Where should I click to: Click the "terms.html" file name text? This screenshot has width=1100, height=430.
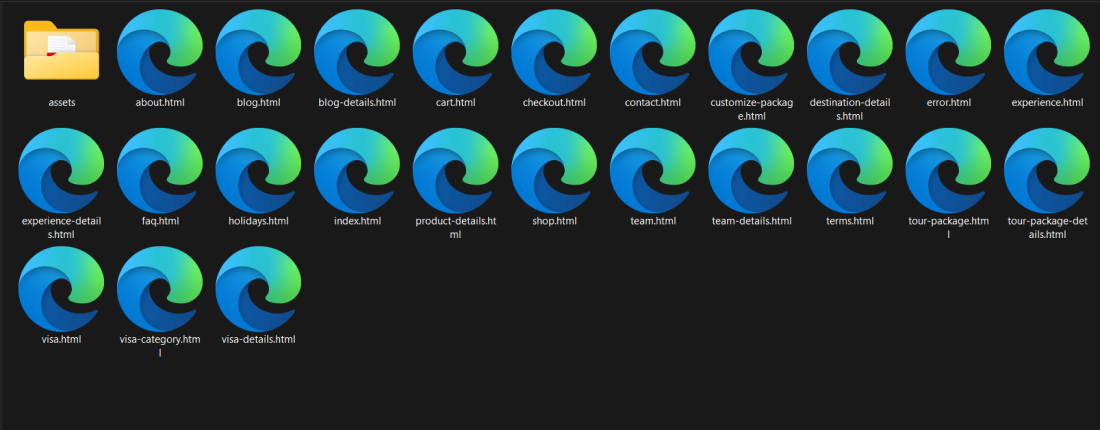coord(850,221)
